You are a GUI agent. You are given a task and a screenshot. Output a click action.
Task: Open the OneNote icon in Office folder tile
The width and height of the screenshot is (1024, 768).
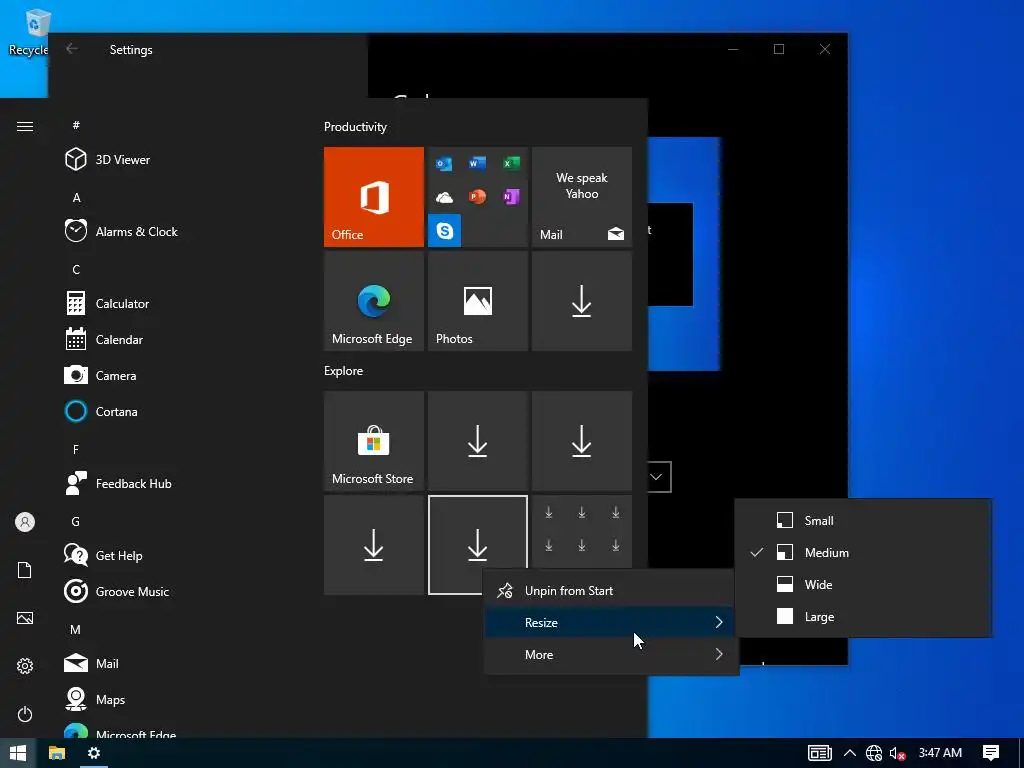click(x=511, y=197)
